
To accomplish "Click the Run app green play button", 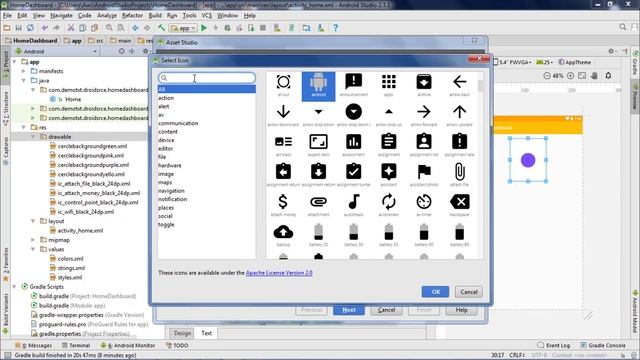I will pos(204,28).
